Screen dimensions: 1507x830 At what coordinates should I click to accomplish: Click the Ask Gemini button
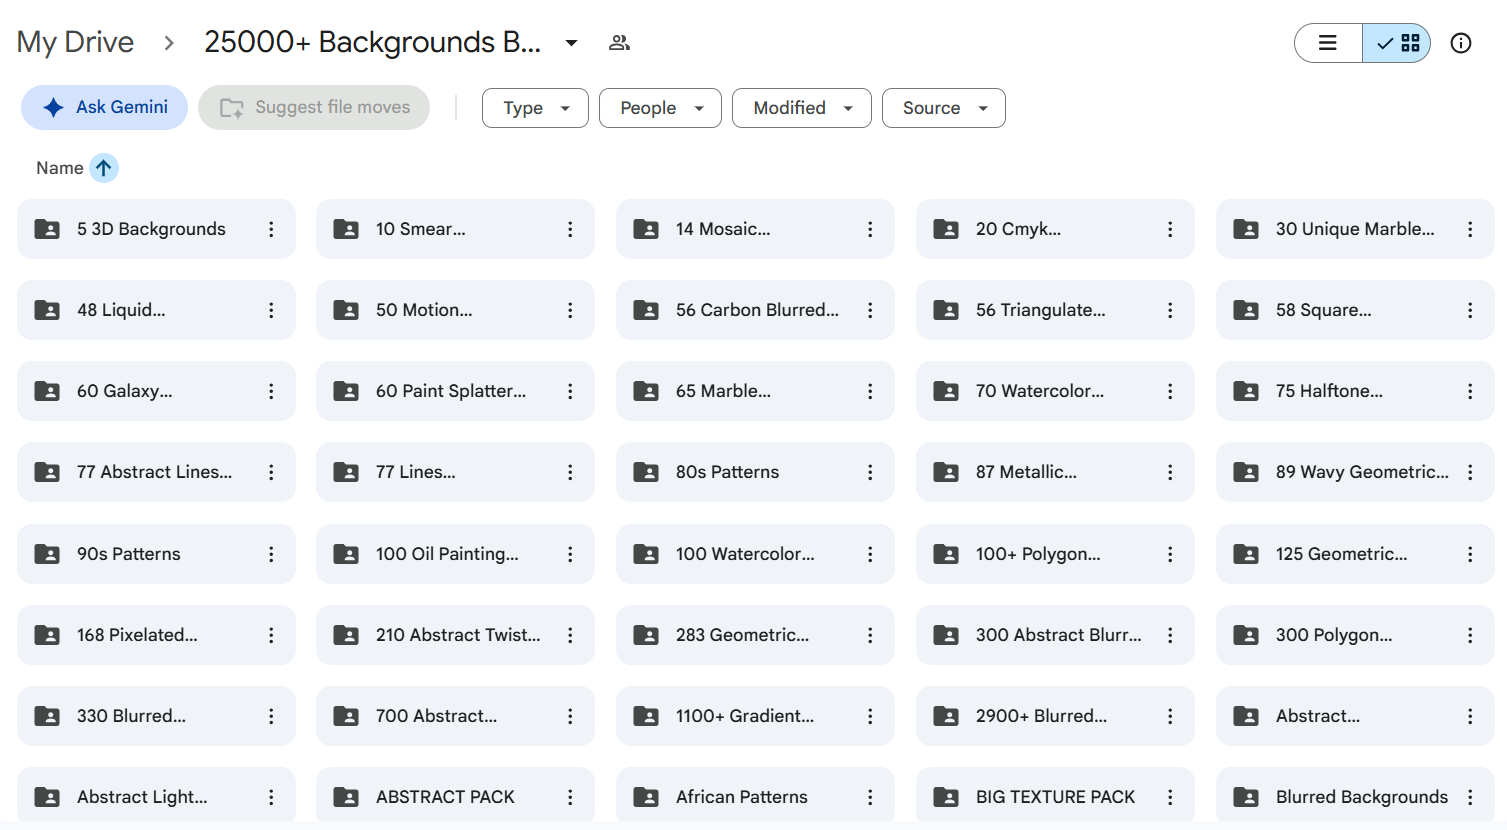pyautogui.click(x=105, y=107)
